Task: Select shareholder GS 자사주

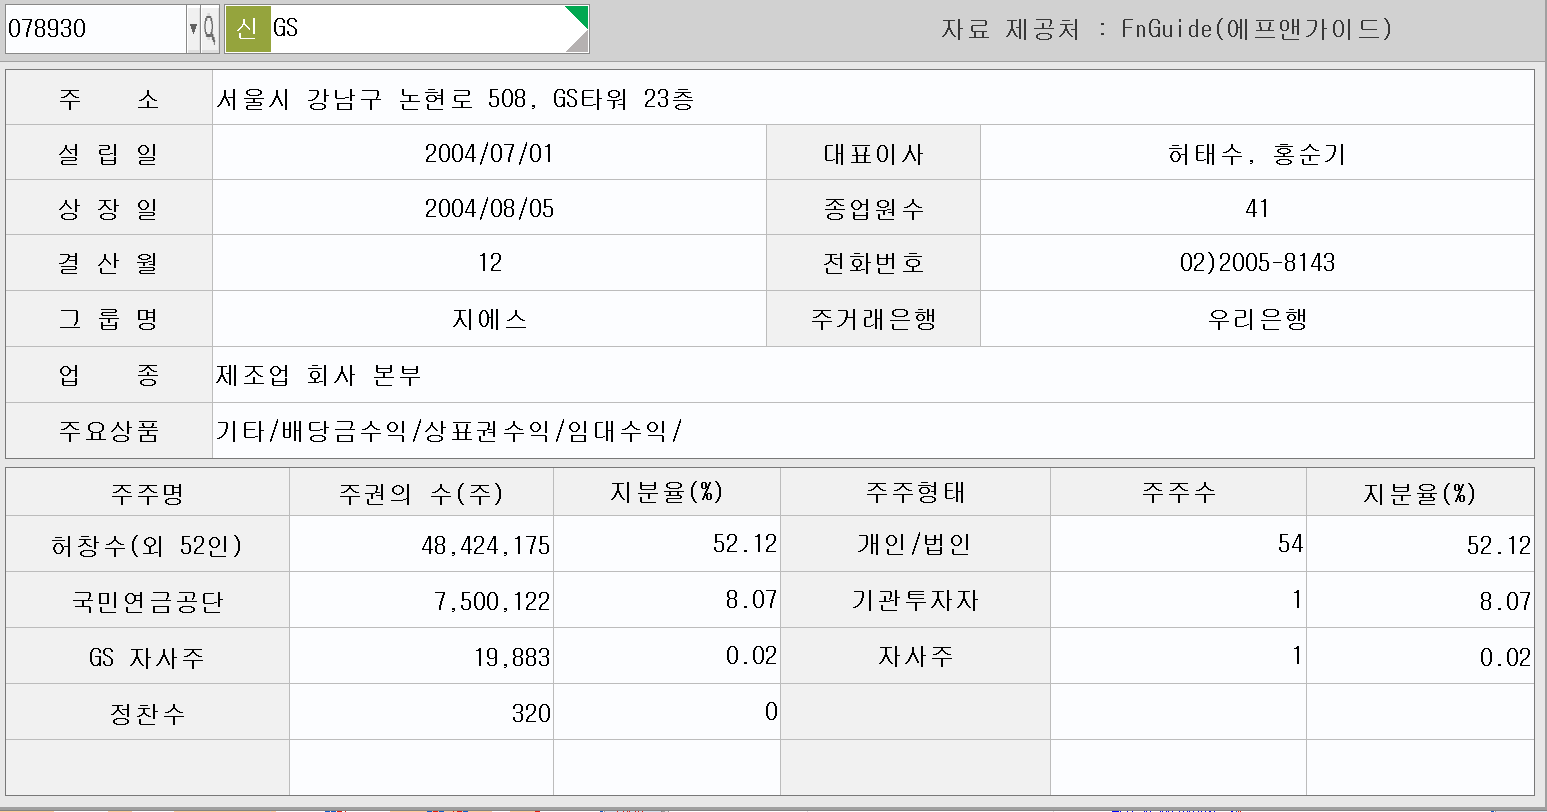Action: 147,656
